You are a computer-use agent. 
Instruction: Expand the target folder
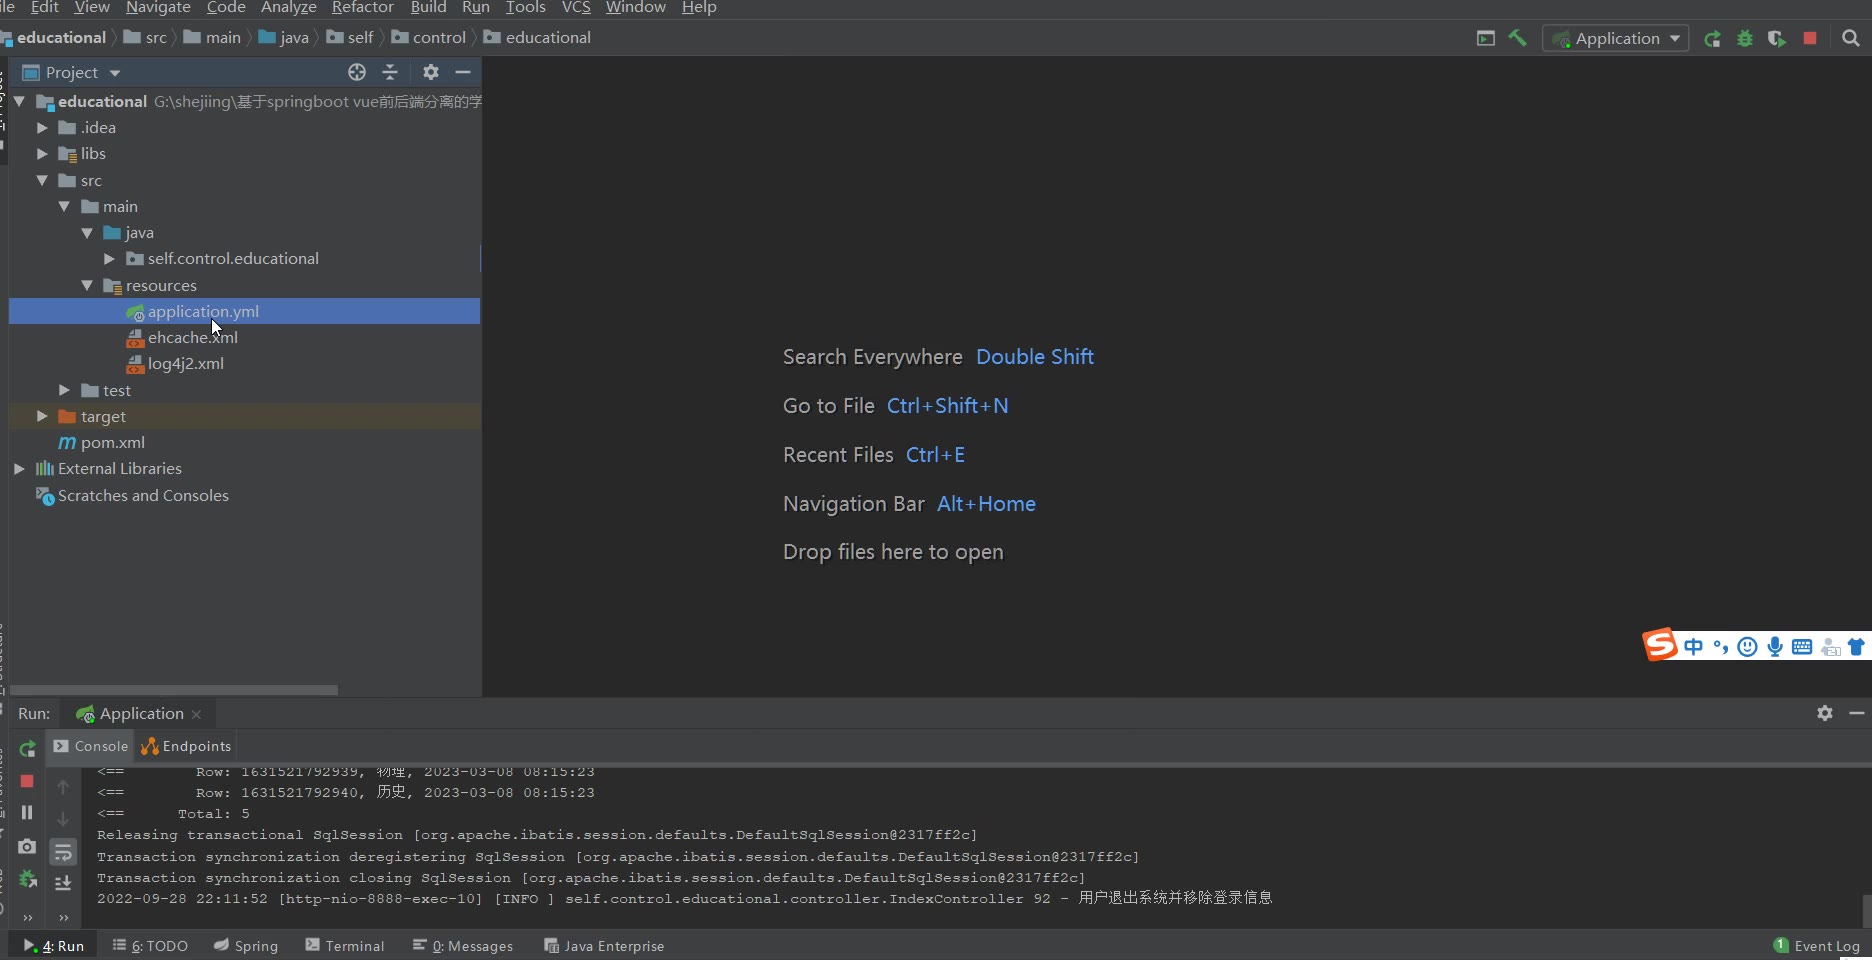42,416
